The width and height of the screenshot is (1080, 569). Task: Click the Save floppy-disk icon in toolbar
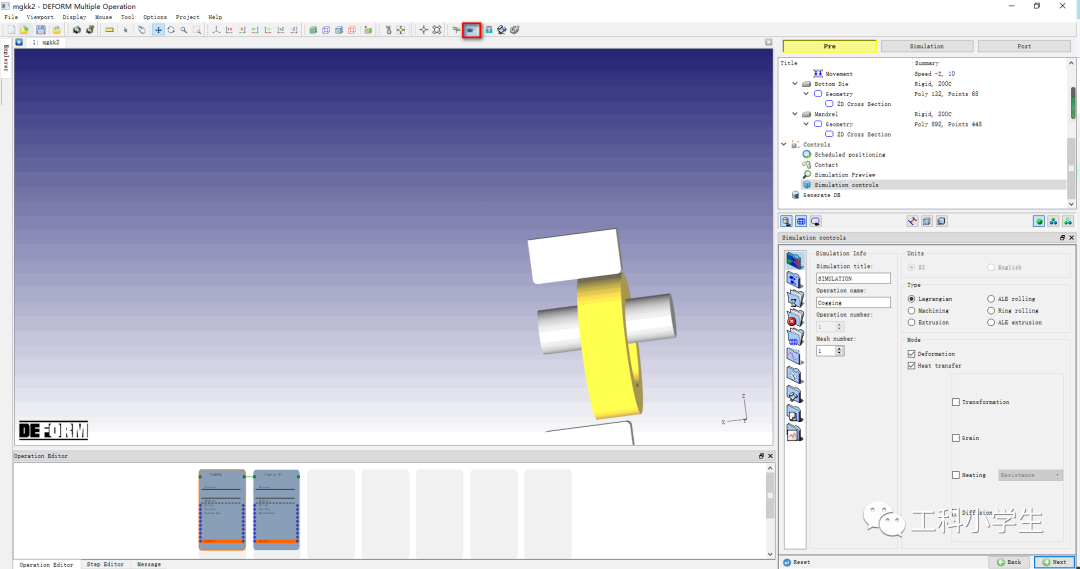coord(41,30)
